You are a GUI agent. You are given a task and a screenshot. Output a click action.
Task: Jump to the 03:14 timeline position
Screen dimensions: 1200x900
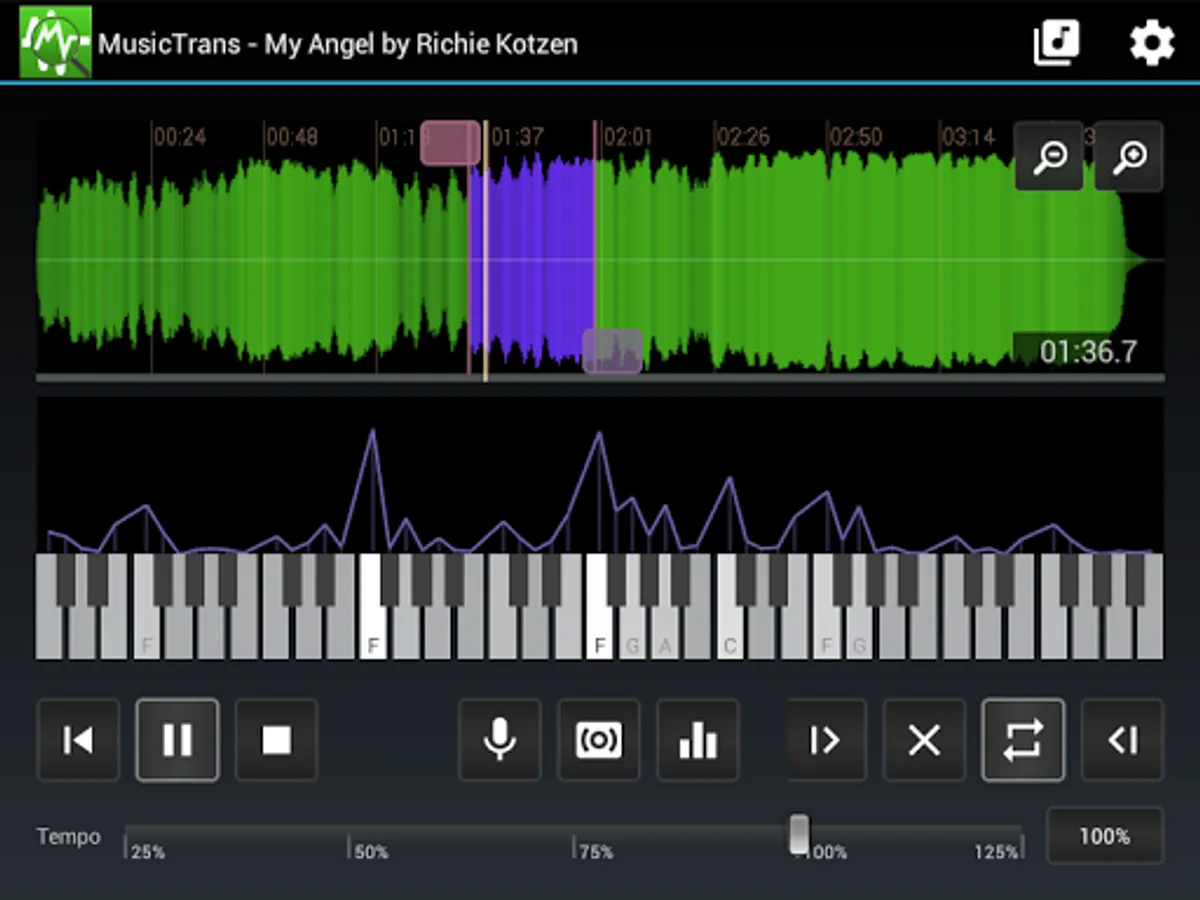(968, 137)
